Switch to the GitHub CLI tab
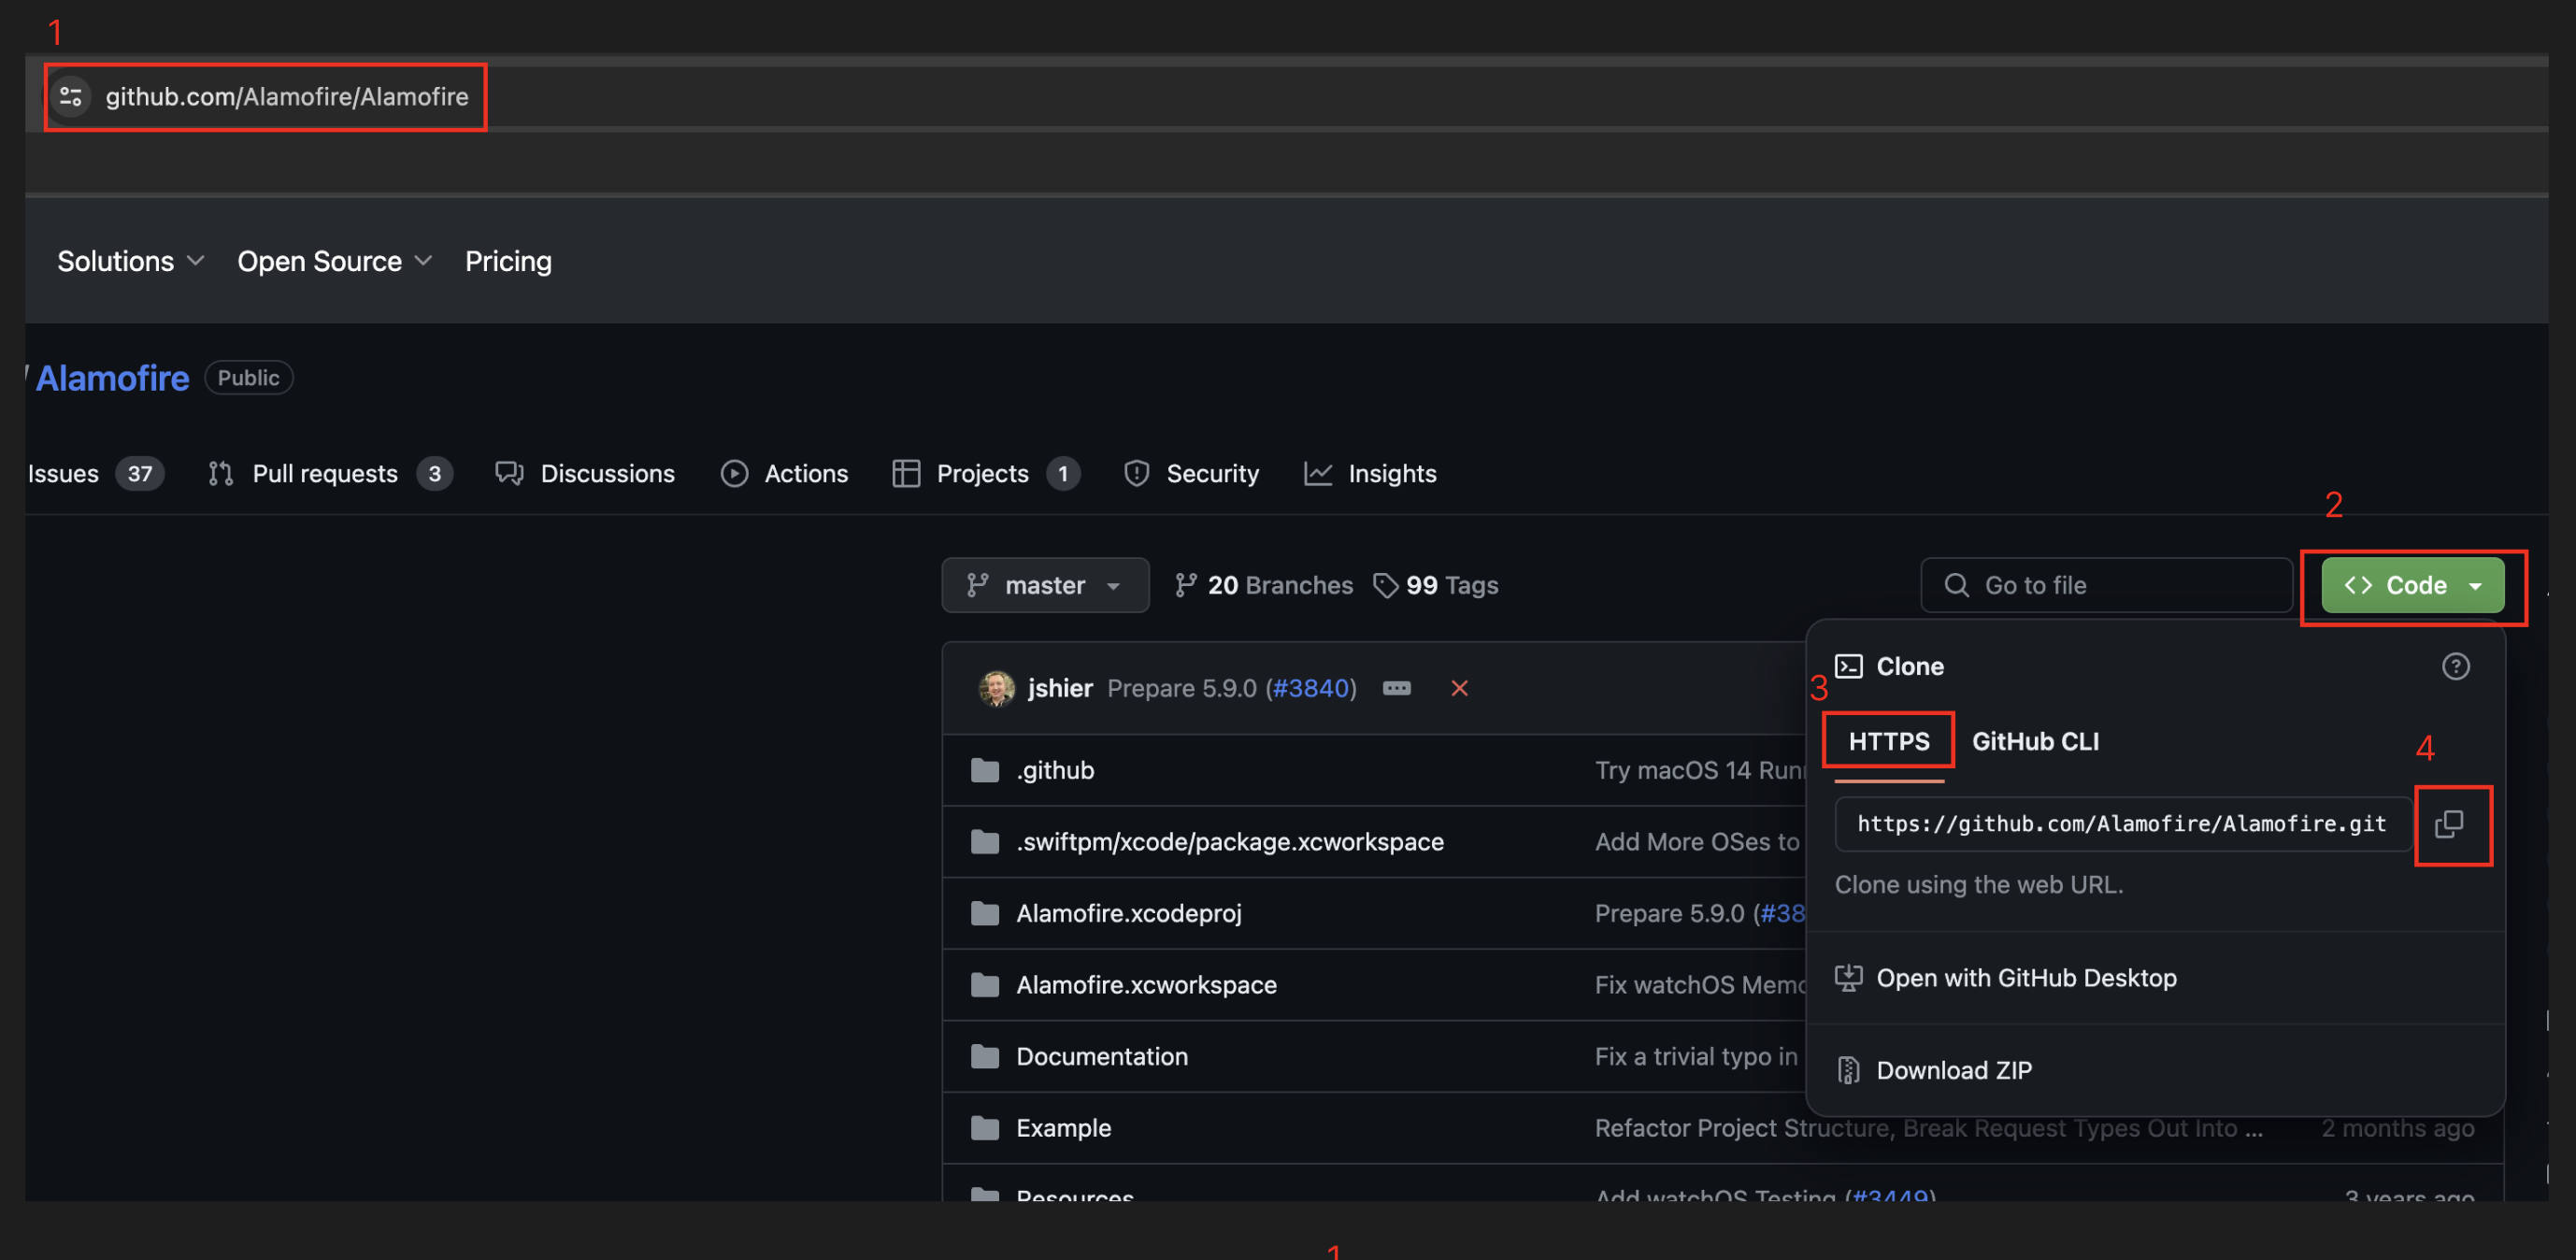This screenshot has height=1260, width=2576. pyautogui.click(x=2034, y=741)
